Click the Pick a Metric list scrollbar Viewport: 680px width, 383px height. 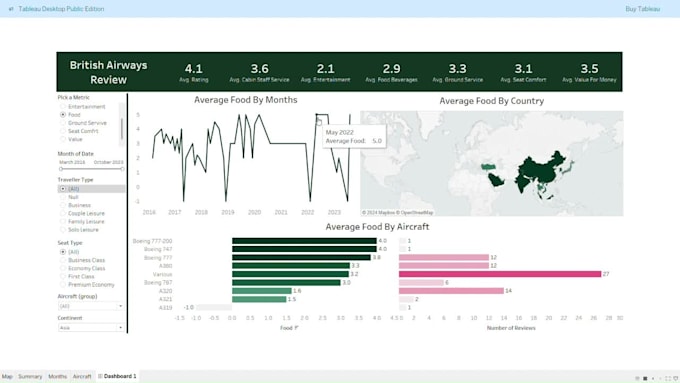(x=122, y=129)
